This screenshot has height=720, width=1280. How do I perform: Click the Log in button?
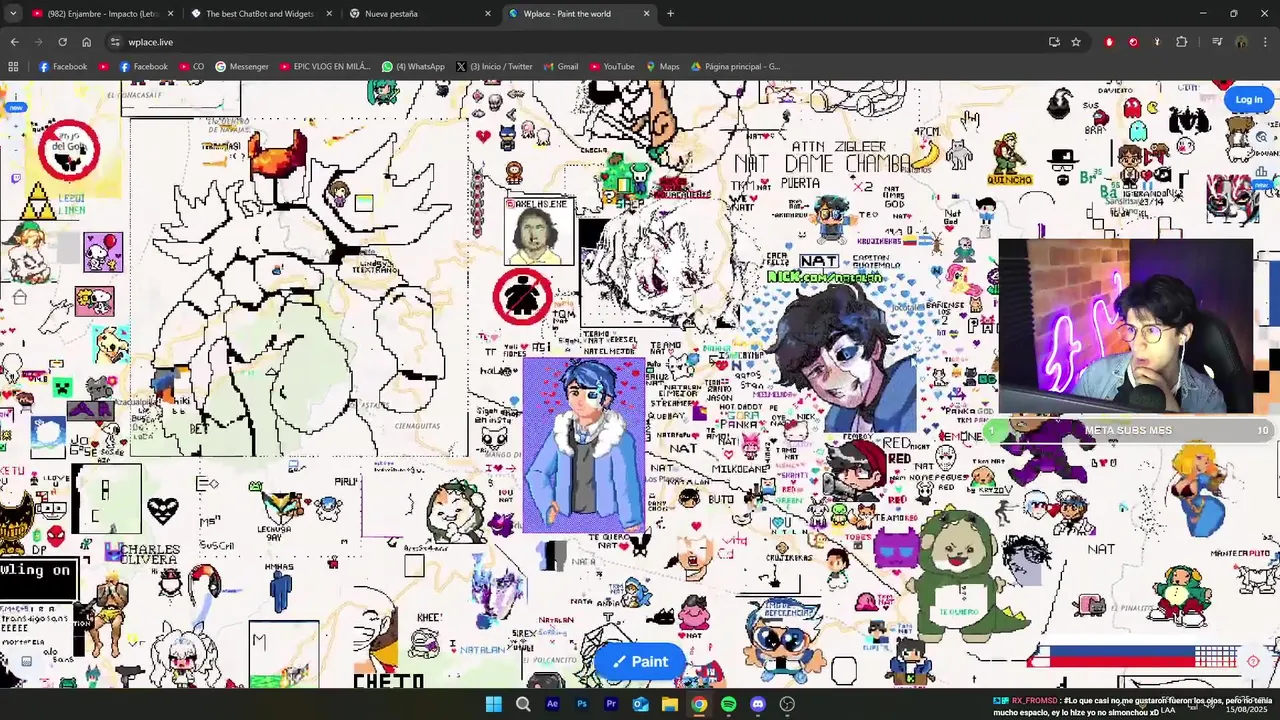click(1248, 99)
